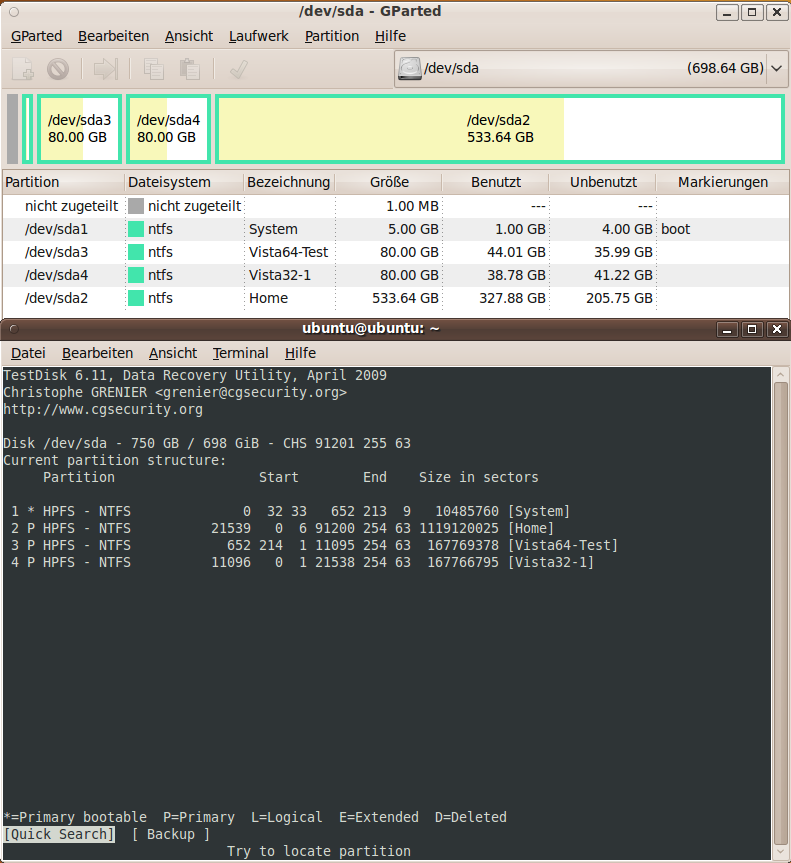The height and width of the screenshot is (863, 791).
Task: Click the Resize/Move toolbar icon
Action: [105, 69]
